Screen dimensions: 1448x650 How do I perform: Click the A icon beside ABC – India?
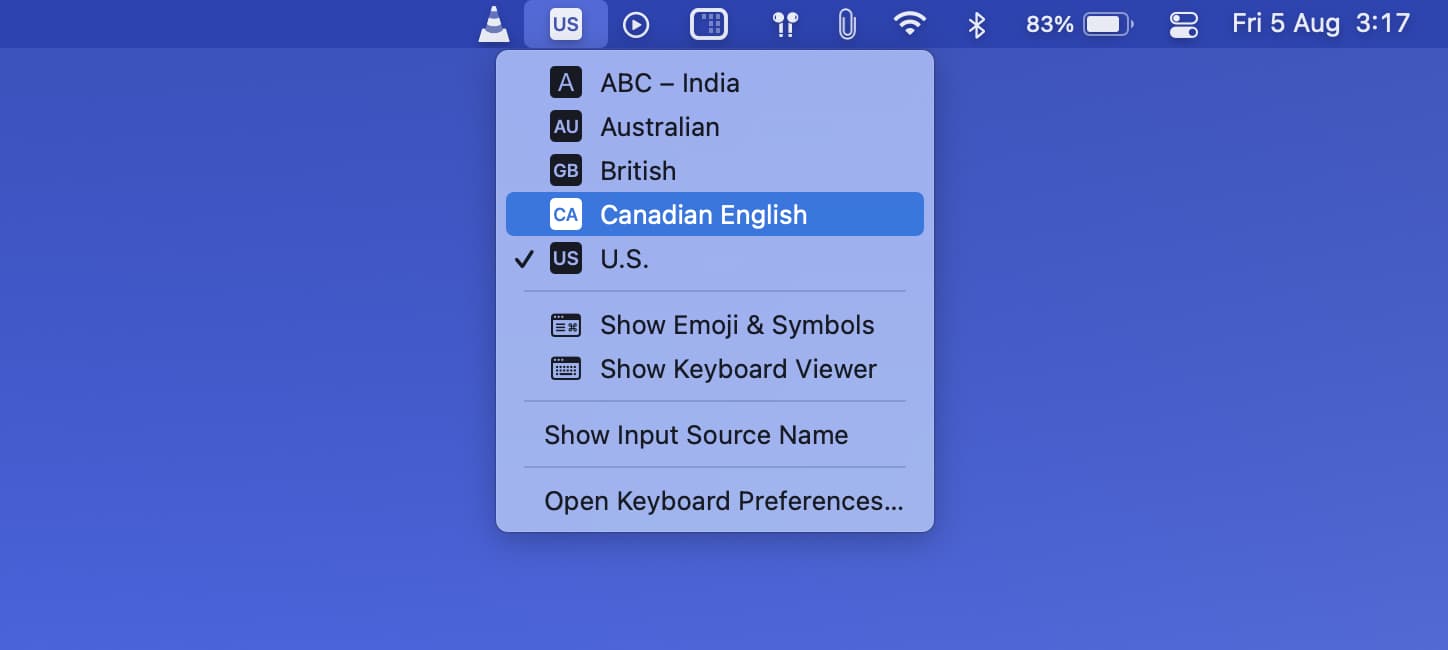click(566, 83)
